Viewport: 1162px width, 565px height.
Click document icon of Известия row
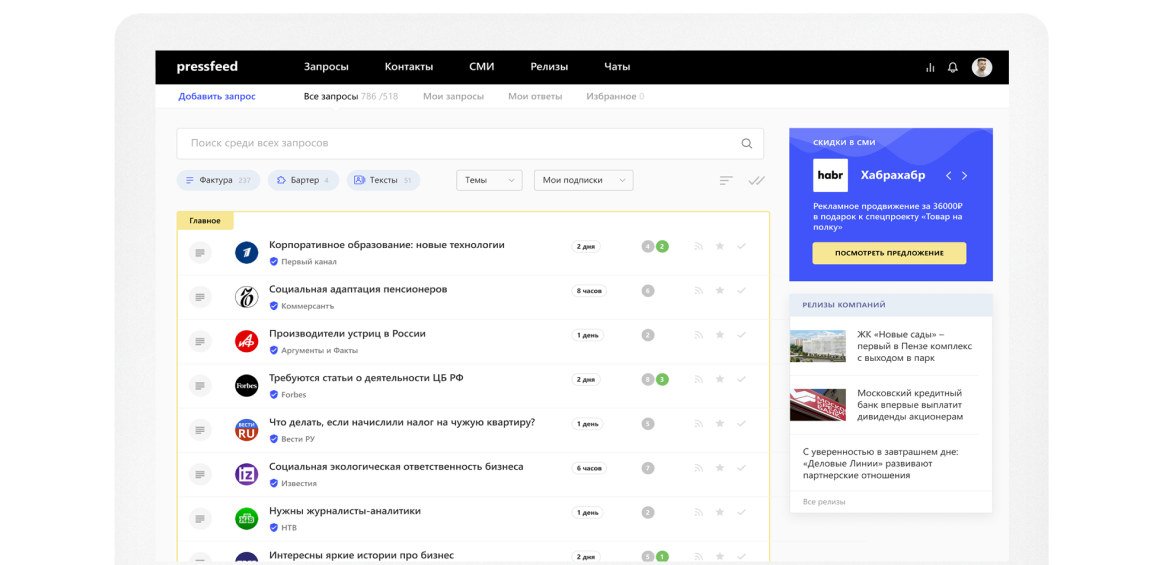click(x=200, y=475)
